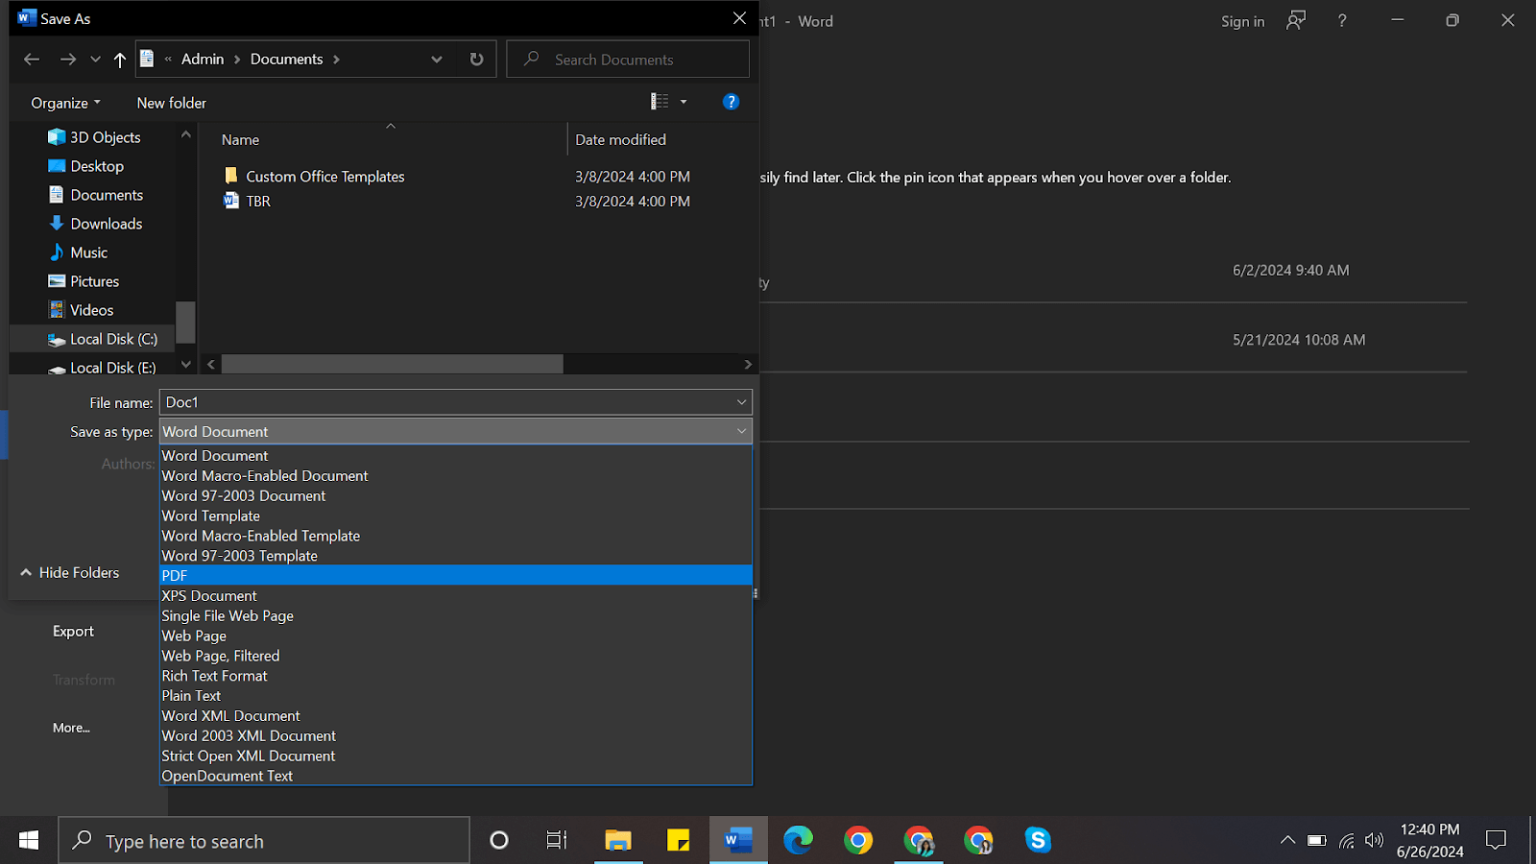
Task: Open Task View from the taskbar
Action: click(x=557, y=840)
